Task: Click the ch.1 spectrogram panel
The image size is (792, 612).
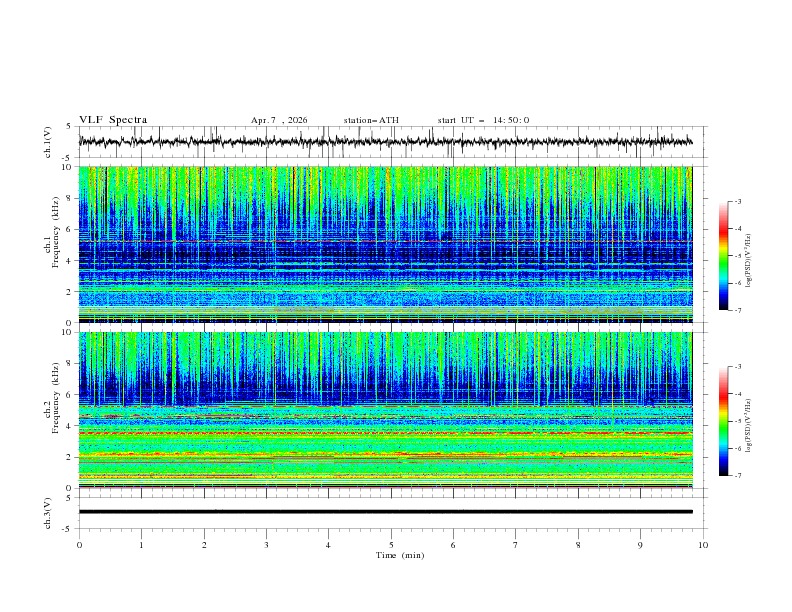Action: [x=385, y=244]
